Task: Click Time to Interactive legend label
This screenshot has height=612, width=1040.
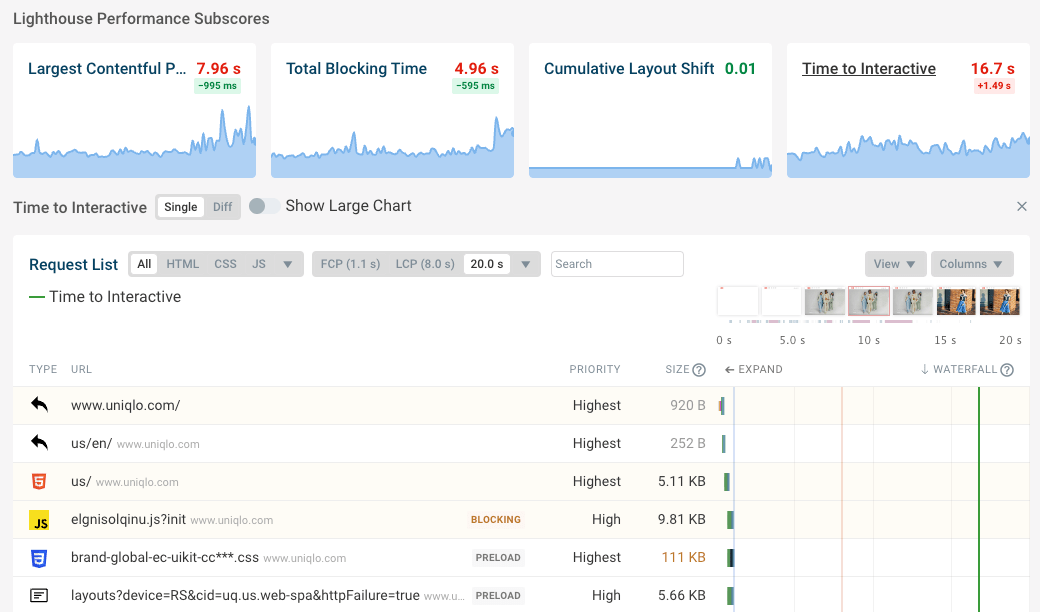Action: pos(115,296)
